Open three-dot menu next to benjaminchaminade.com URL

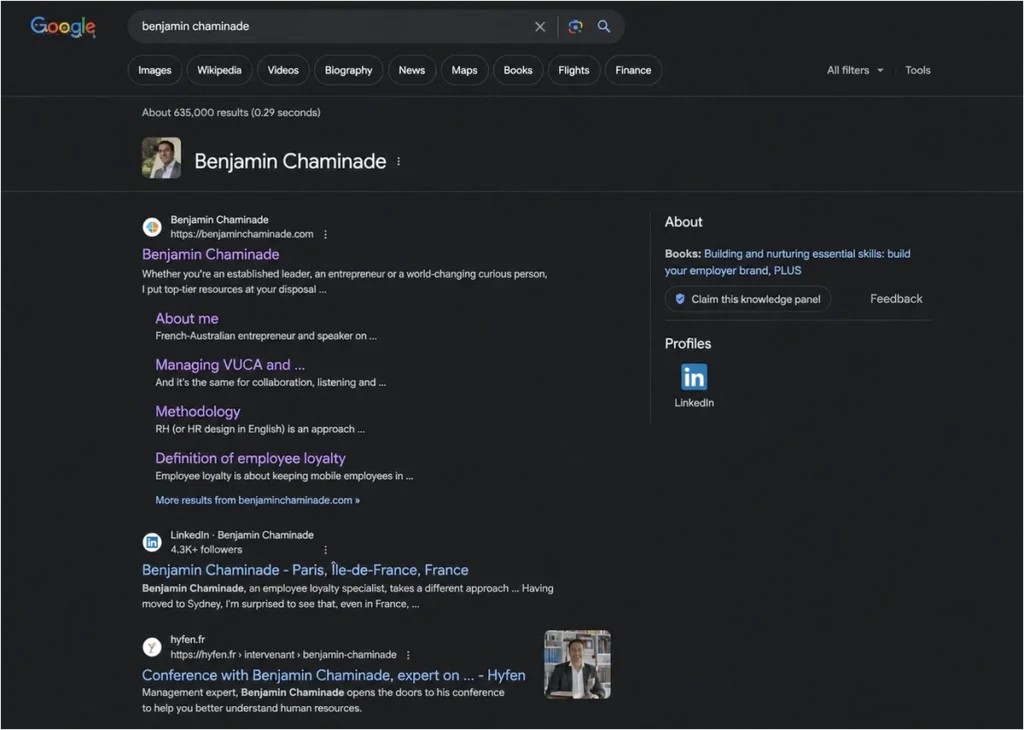point(325,234)
